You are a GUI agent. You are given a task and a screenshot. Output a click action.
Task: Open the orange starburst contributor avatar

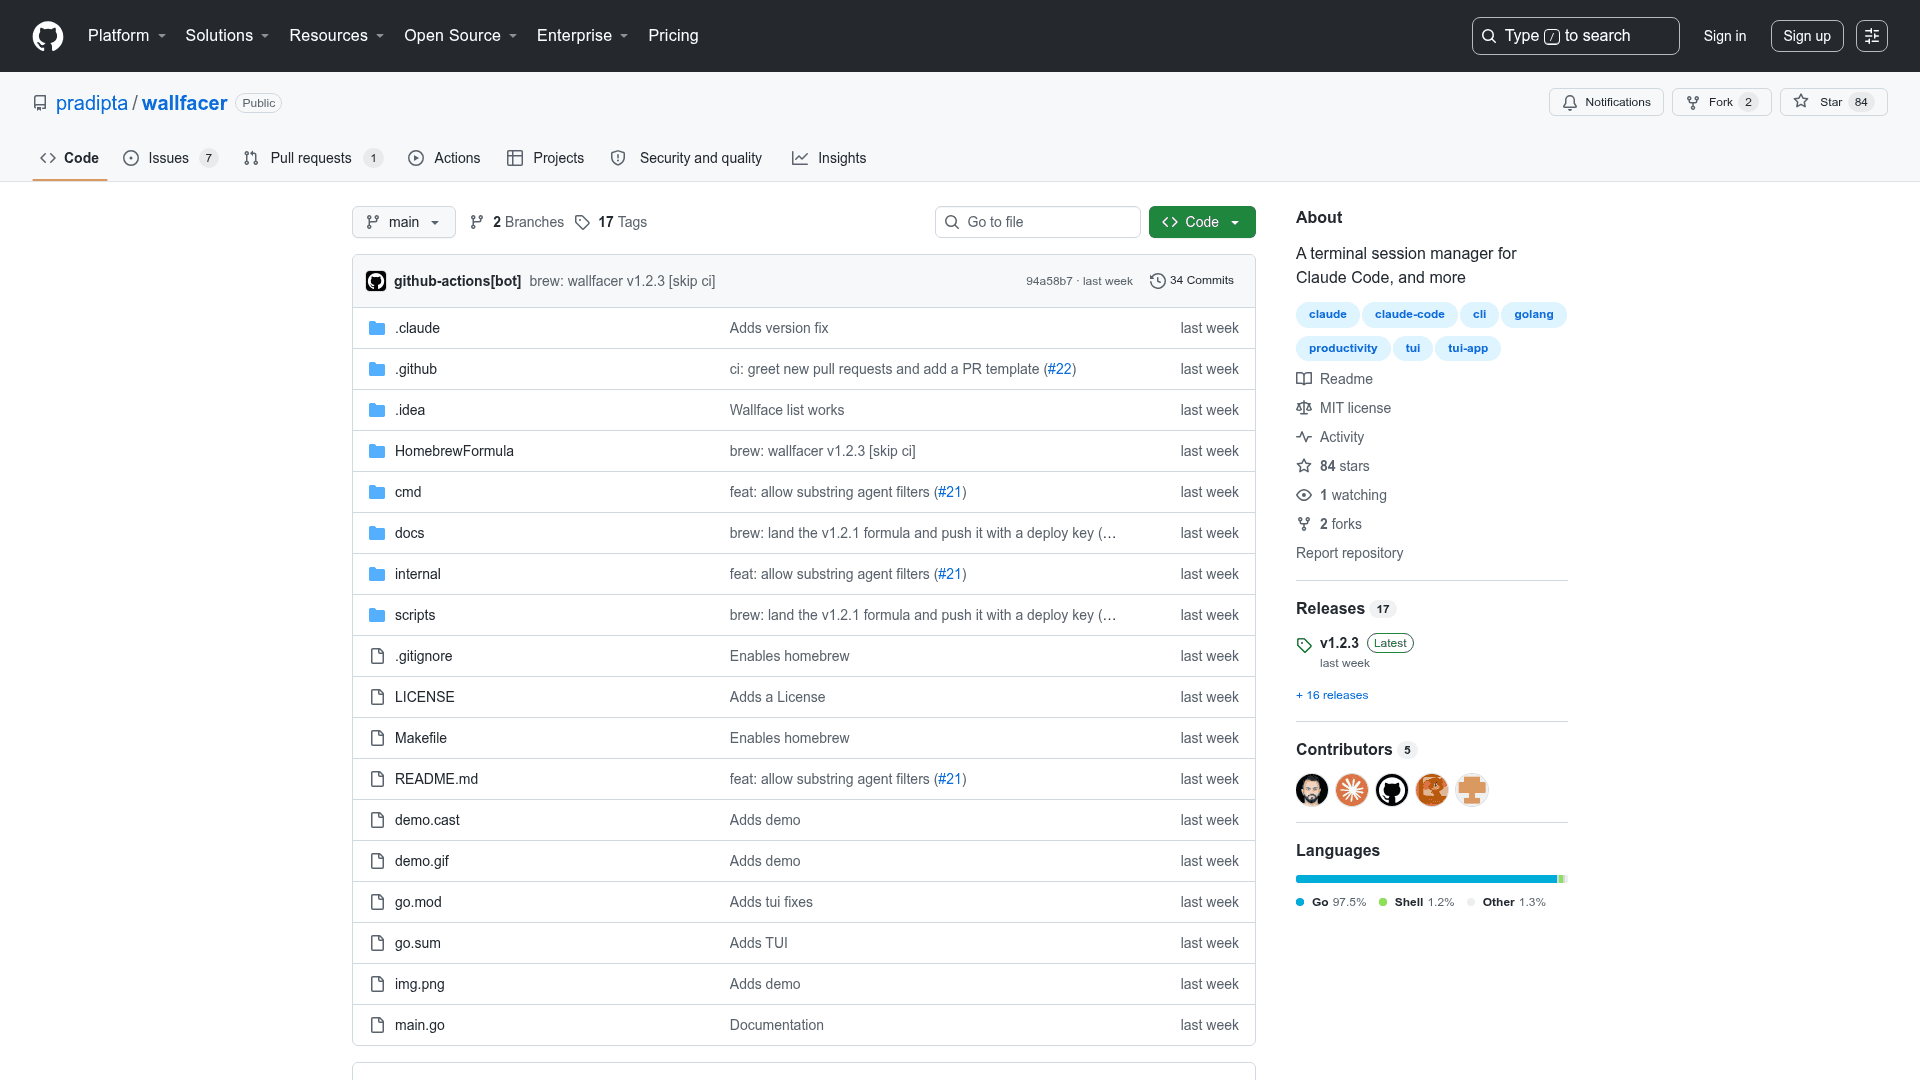(x=1352, y=790)
